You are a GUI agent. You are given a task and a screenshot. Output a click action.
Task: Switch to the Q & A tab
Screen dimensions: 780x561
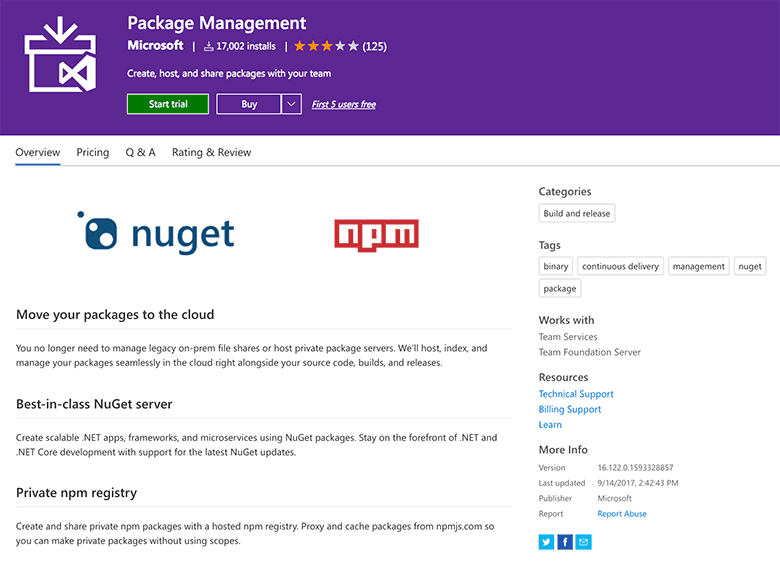click(x=140, y=153)
